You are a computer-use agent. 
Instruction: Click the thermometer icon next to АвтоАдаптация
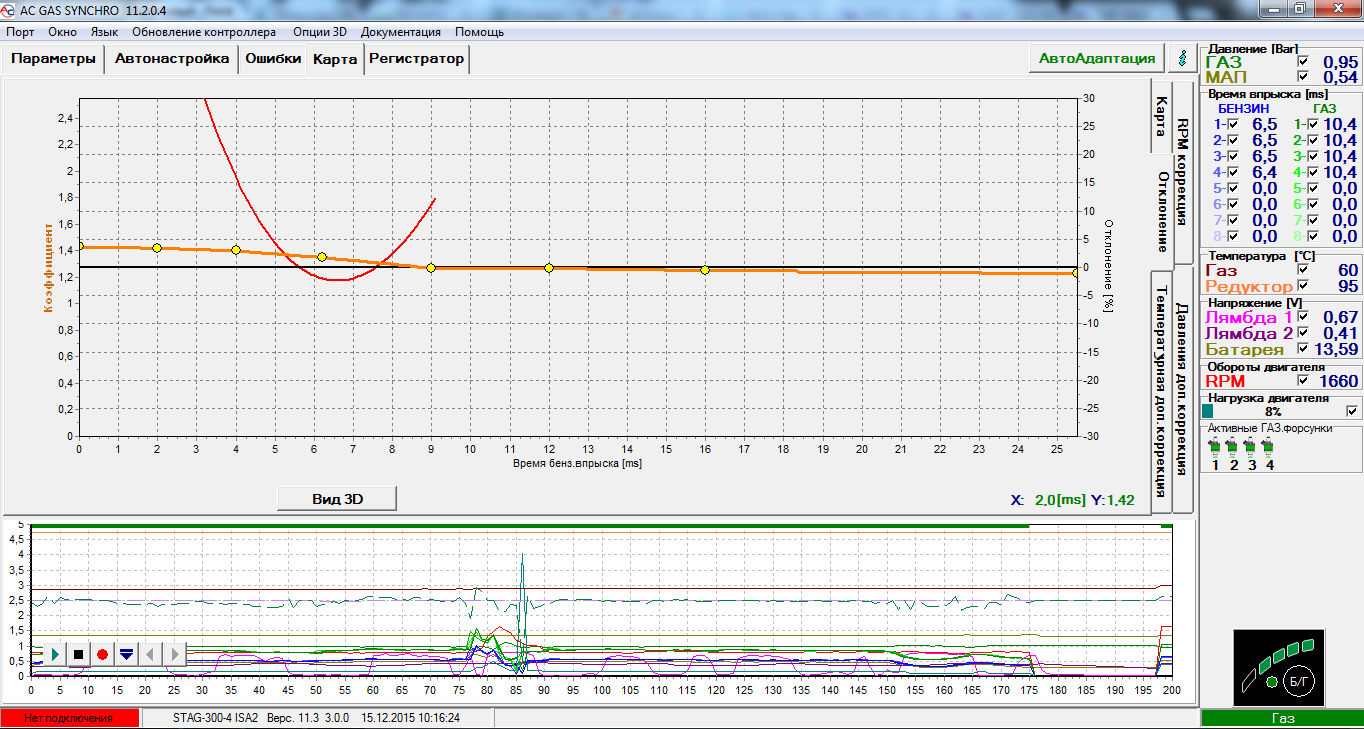pyautogui.click(x=1182, y=58)
